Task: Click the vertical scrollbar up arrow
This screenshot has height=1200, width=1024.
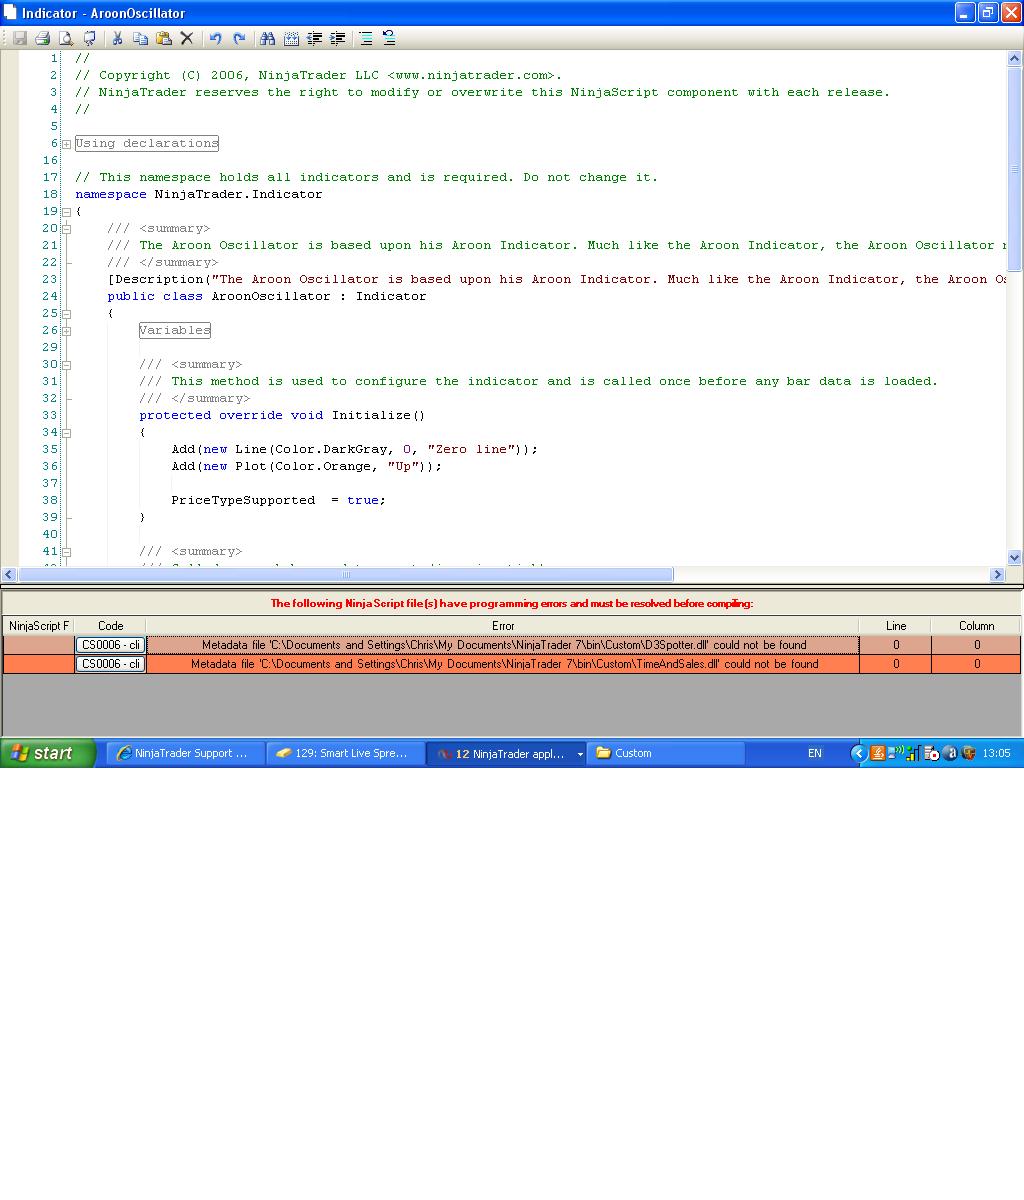Action: pyautogui.click(x=1014, y=58)
